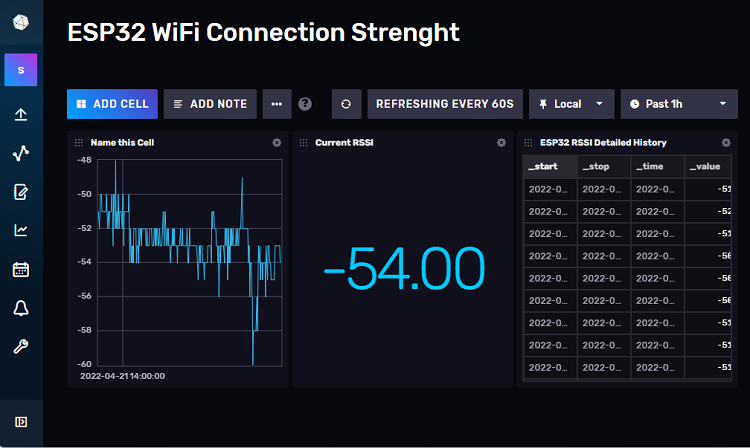
Task: Open the Data Explorer graph icon
Action: (x=21, y=153)
